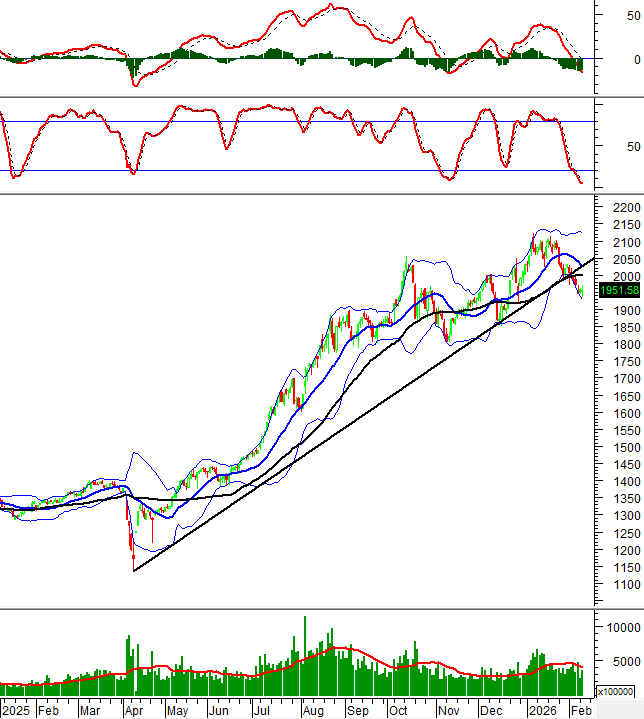644x719 pixels.
Task: Click the Oct label on the time axis
Action: coord(399,709)
